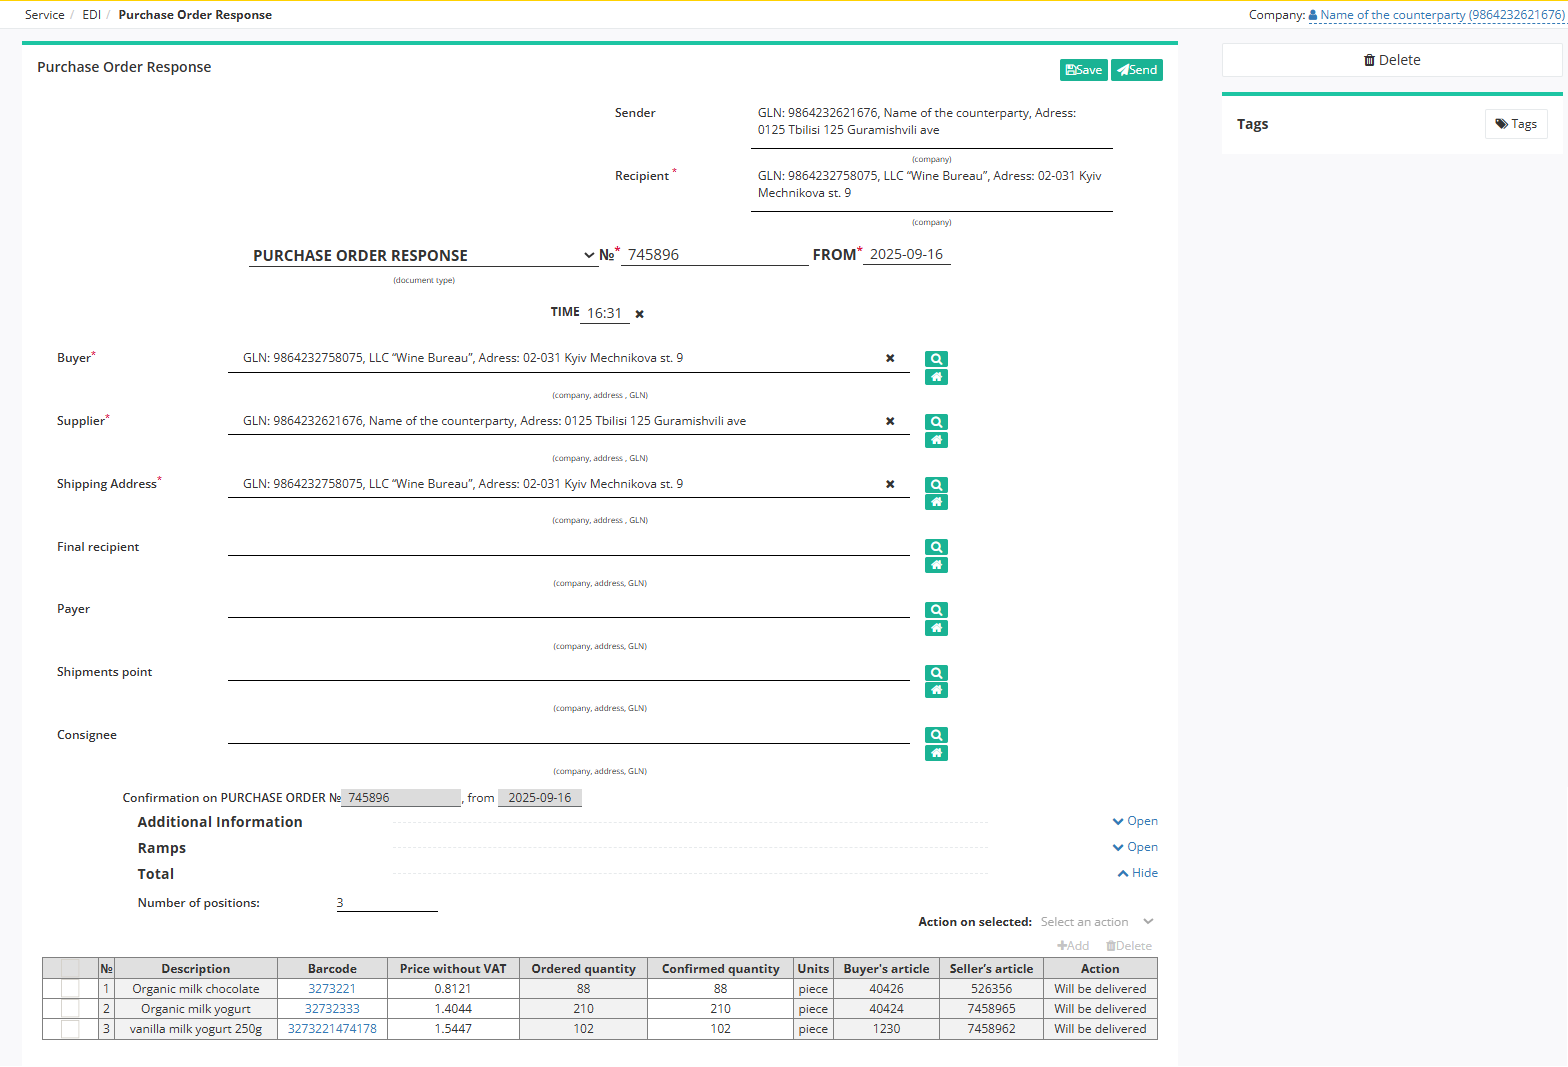
Task: Select confirmed quantity 88 cell
Action: 720,989
